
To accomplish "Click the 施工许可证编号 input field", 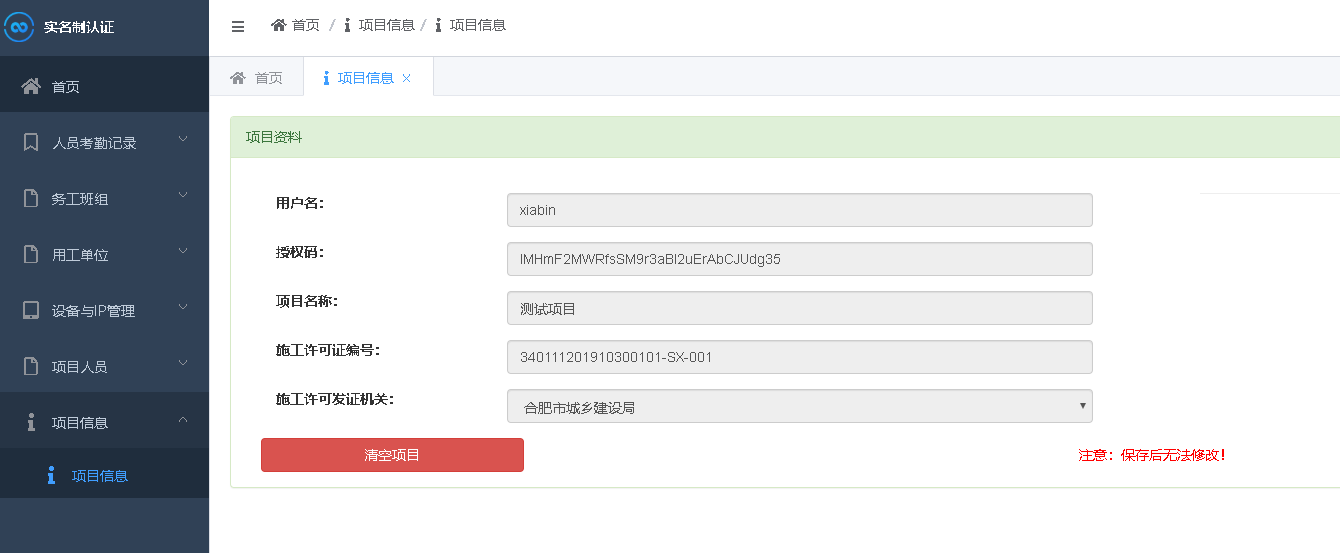I will point(799,357).
